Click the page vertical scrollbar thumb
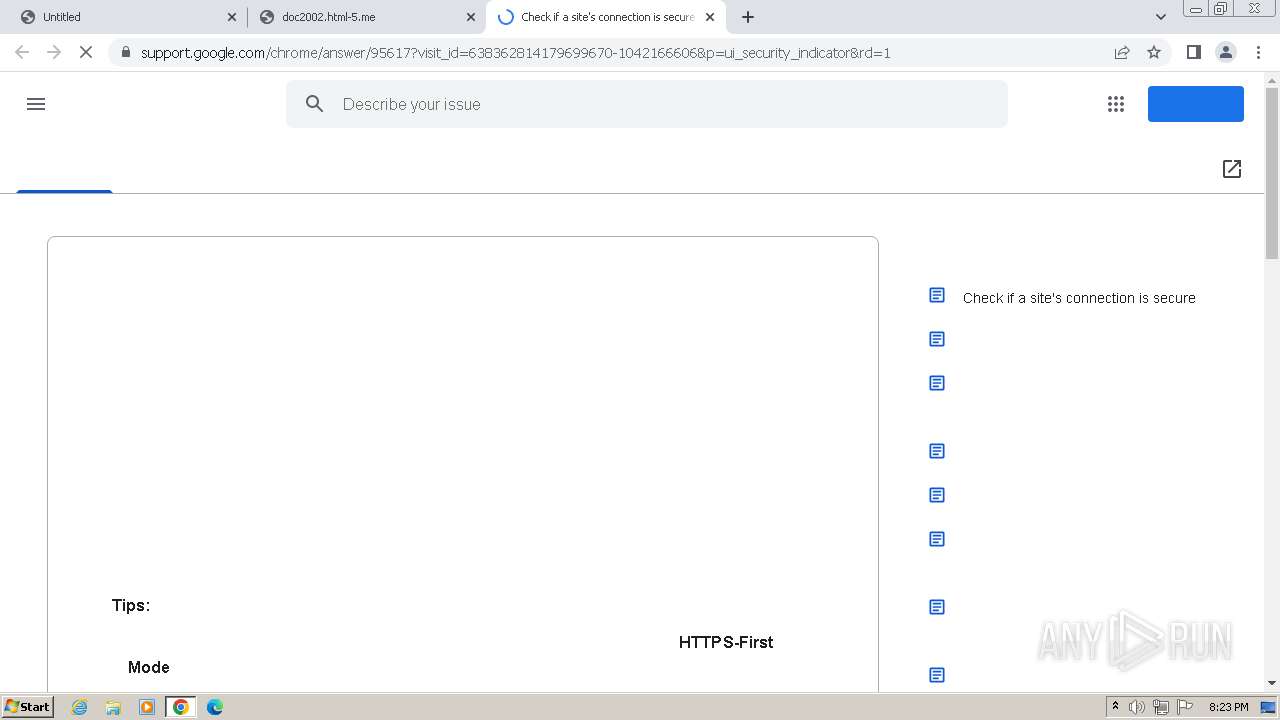This screenshot has height=720, width=1280. (x=1272, y=172)
